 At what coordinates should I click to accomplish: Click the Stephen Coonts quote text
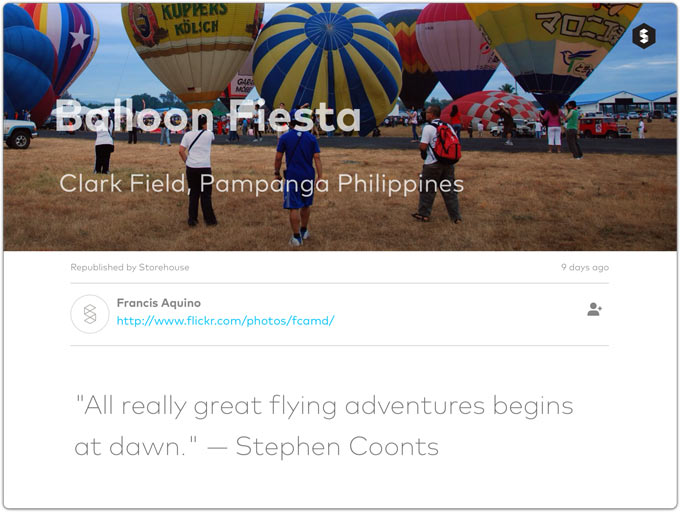(324, 426)
